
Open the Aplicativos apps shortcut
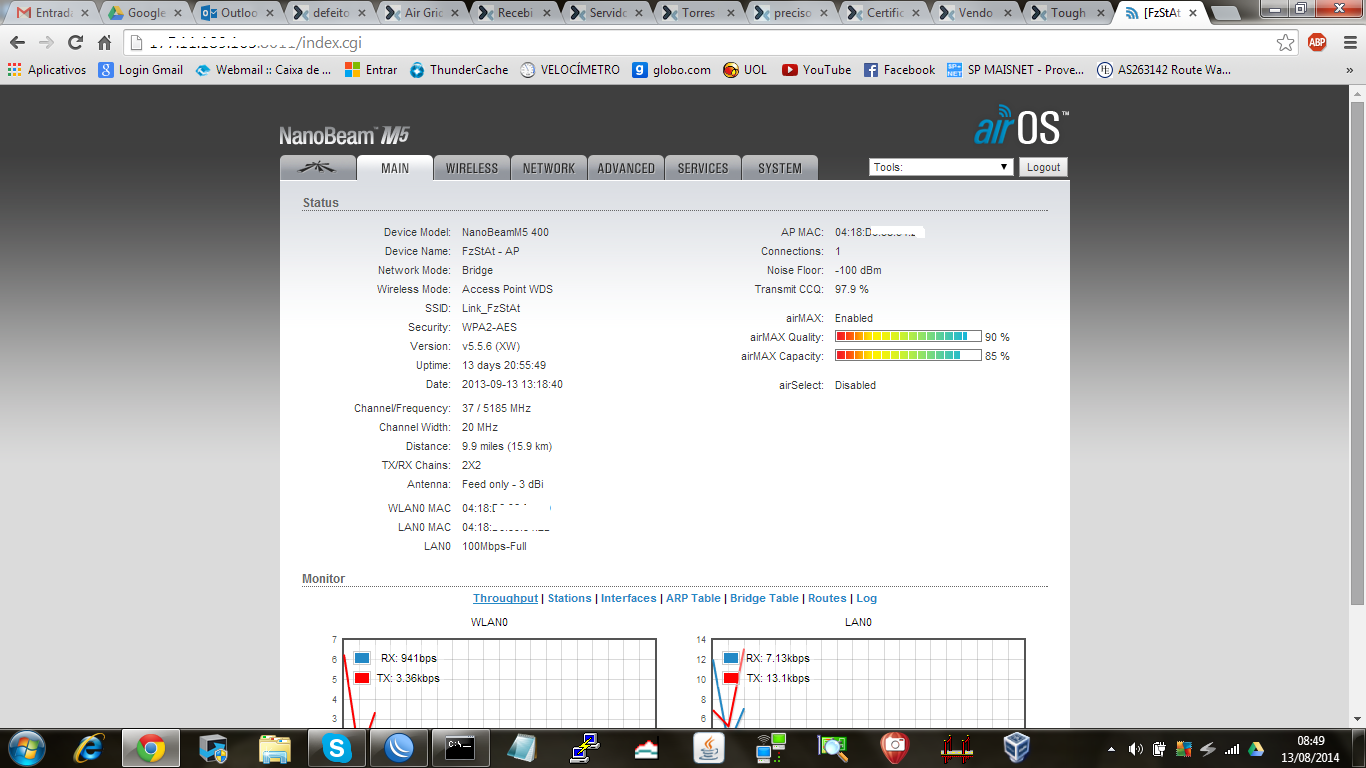point(47,70)
